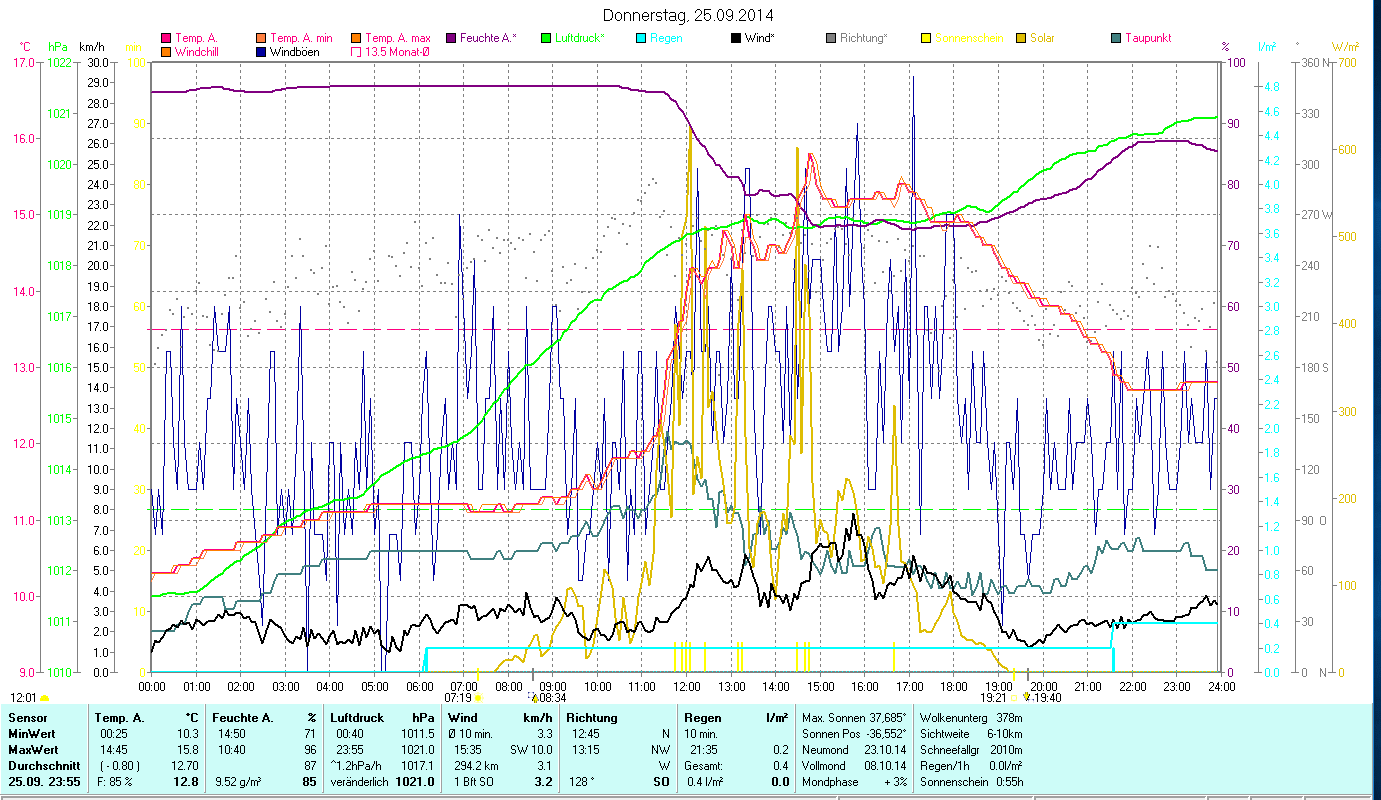The image size is (1381, 800).
Task: Click the sun icon next to 07:19
Action: (x=478, y=697)
